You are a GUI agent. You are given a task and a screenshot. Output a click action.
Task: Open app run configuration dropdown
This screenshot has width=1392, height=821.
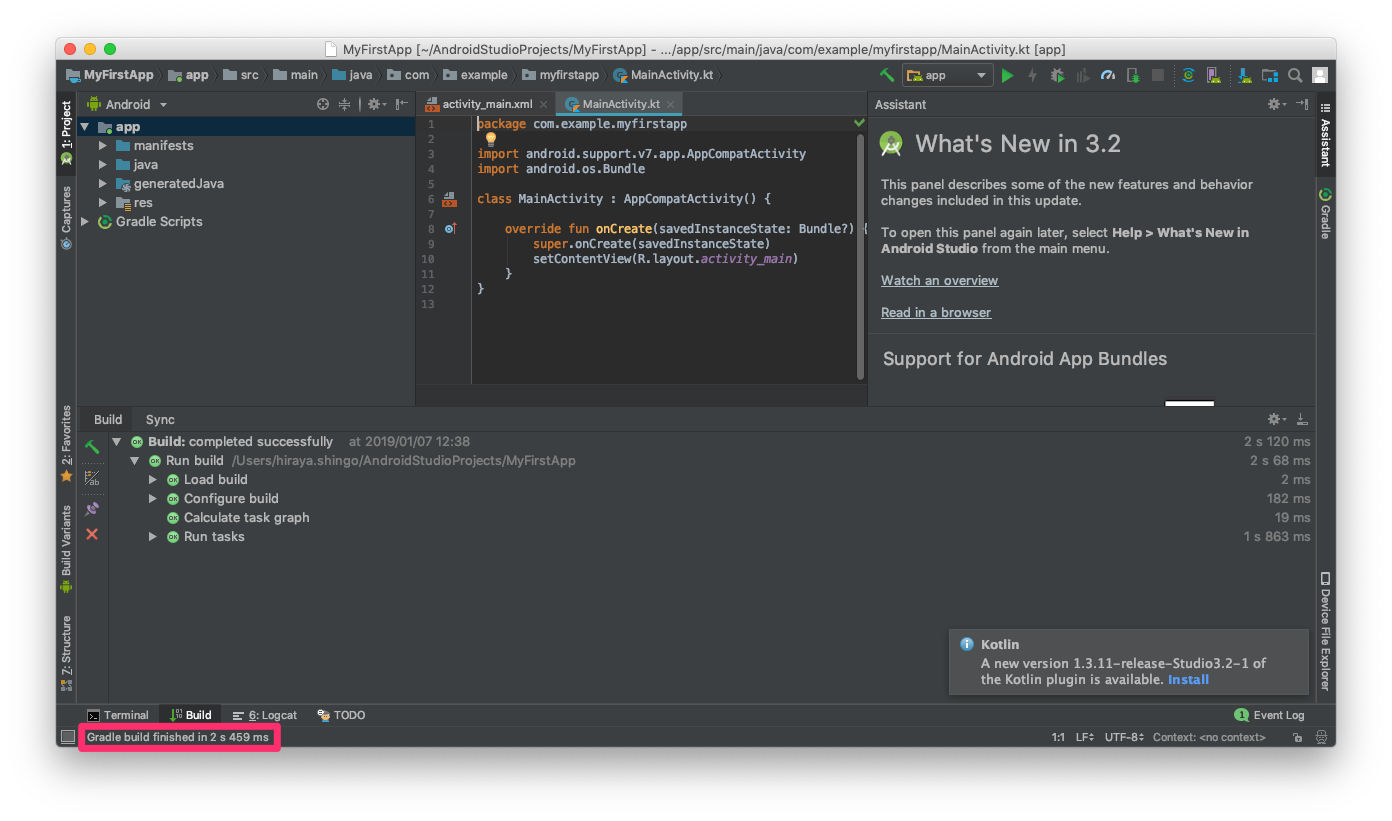(947, 75)
